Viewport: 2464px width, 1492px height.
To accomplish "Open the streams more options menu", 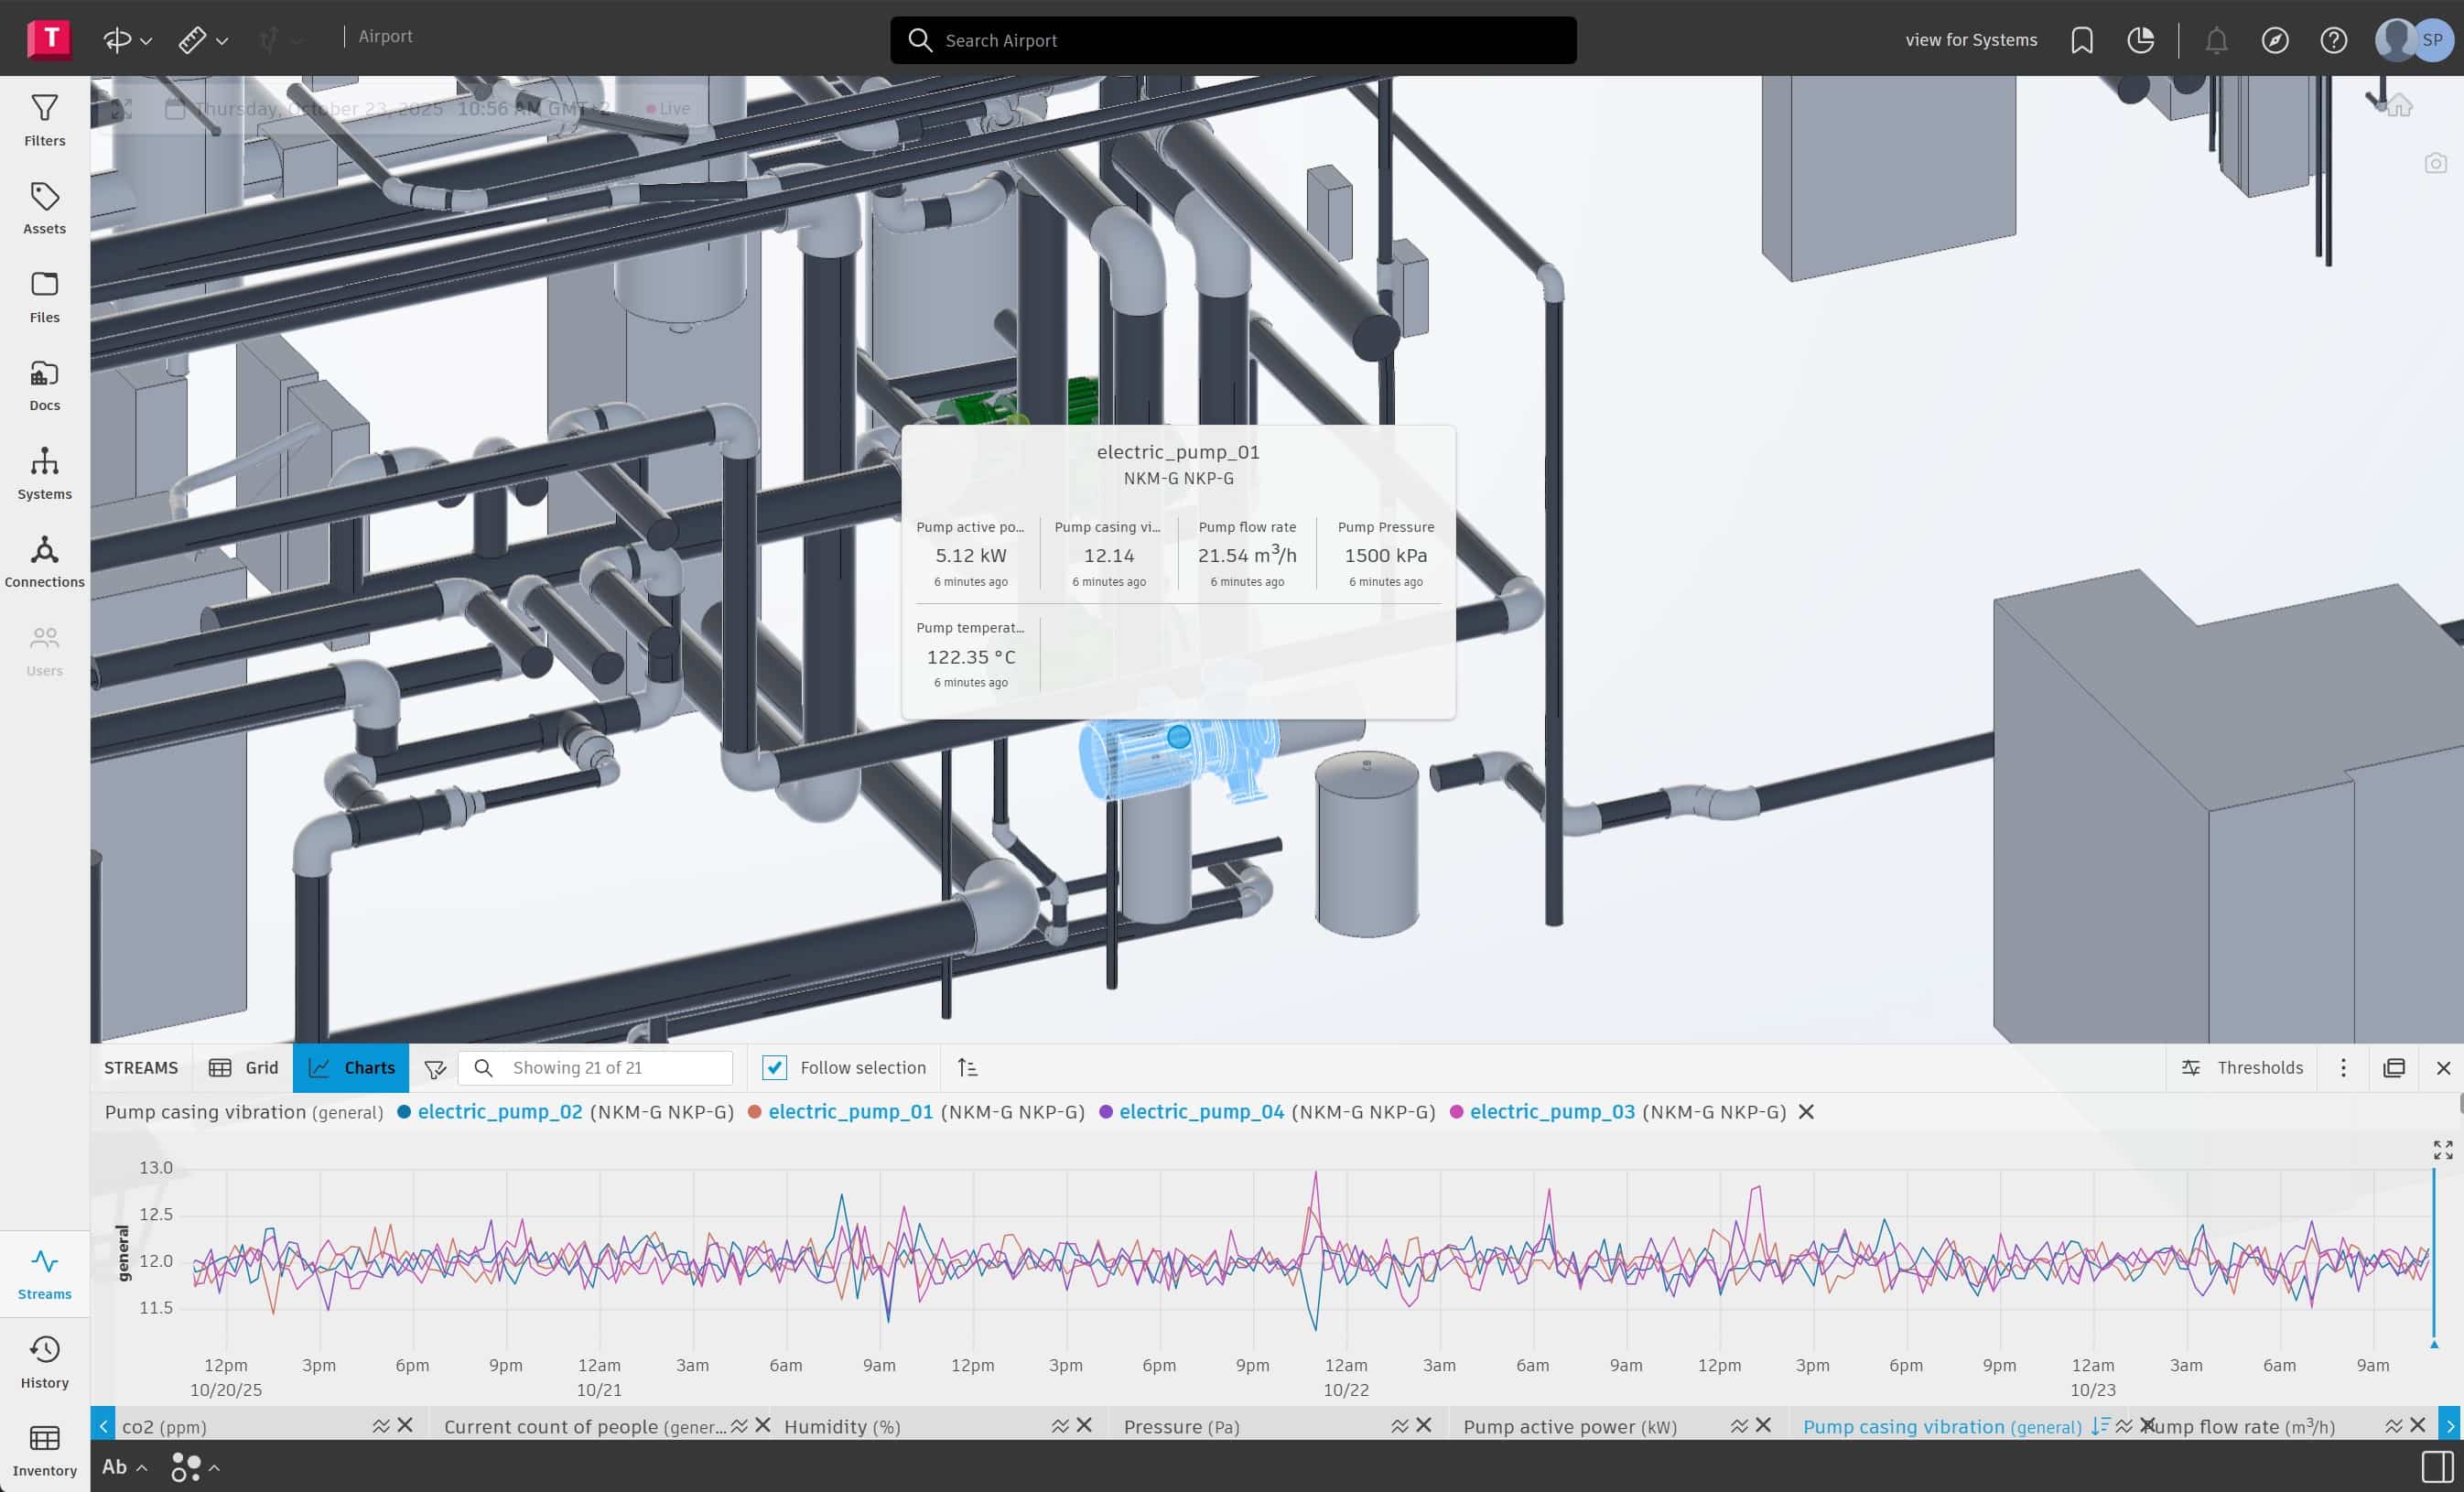I will click(2343, 1068).
